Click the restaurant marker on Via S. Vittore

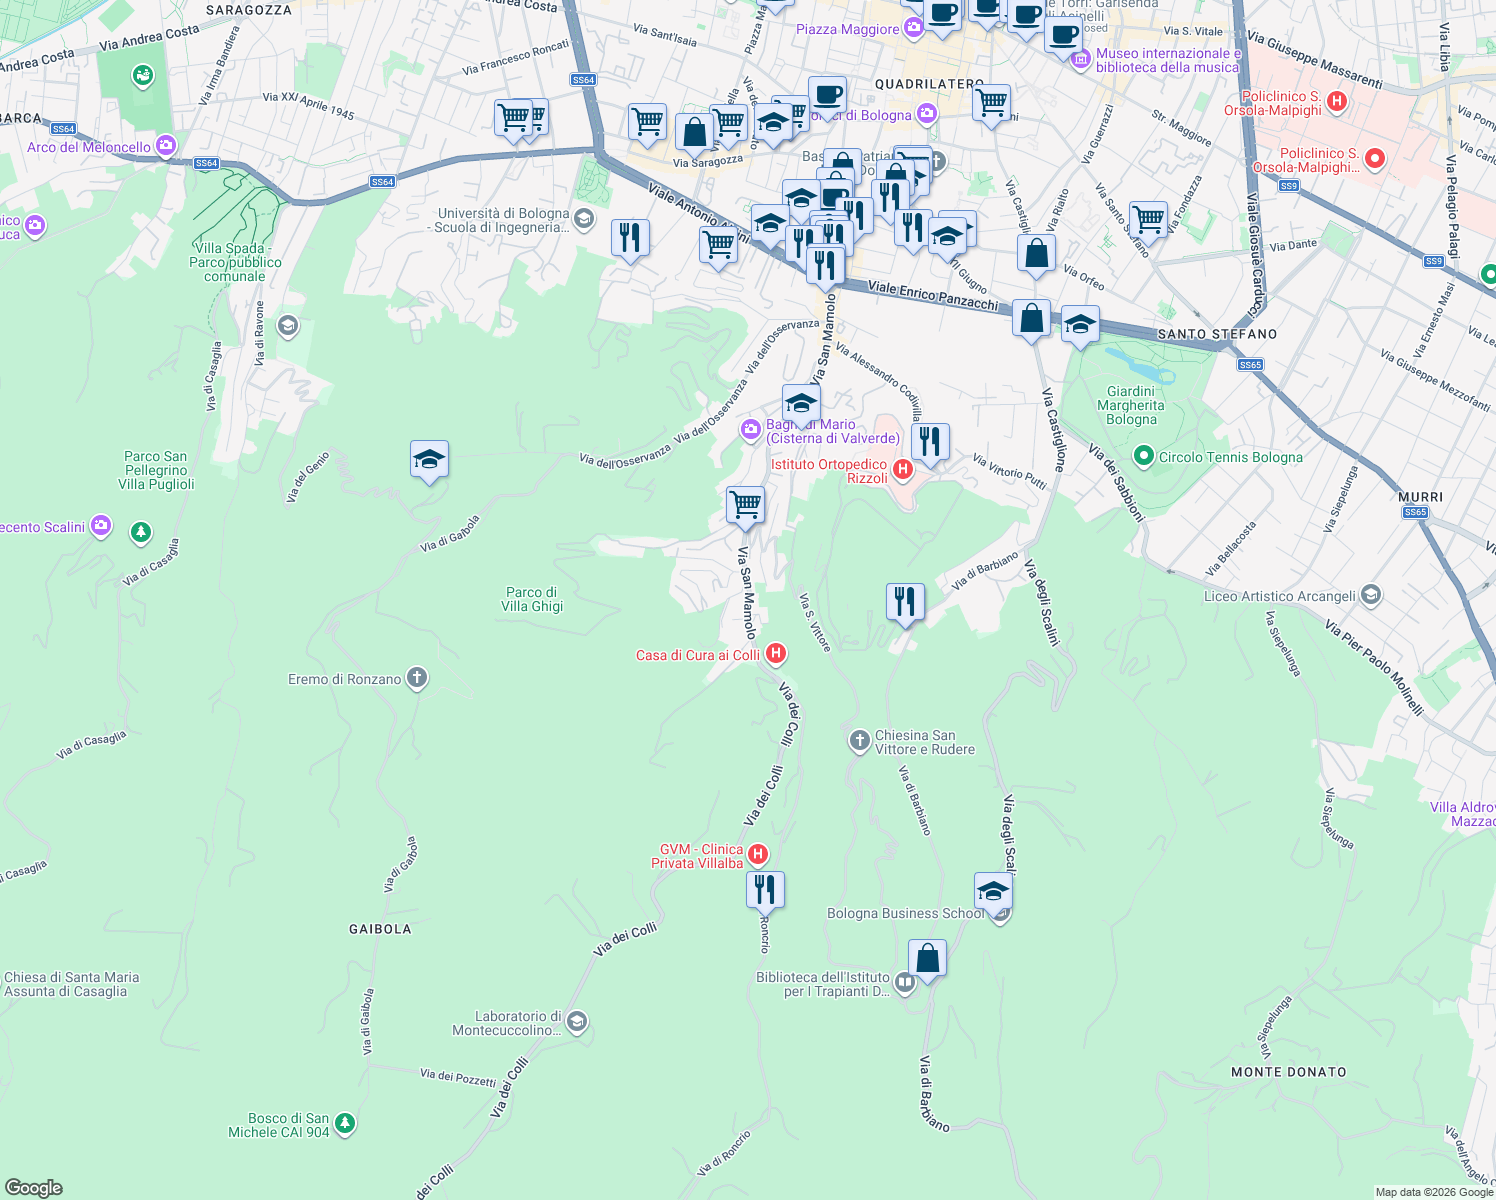(x=905, y=600)
